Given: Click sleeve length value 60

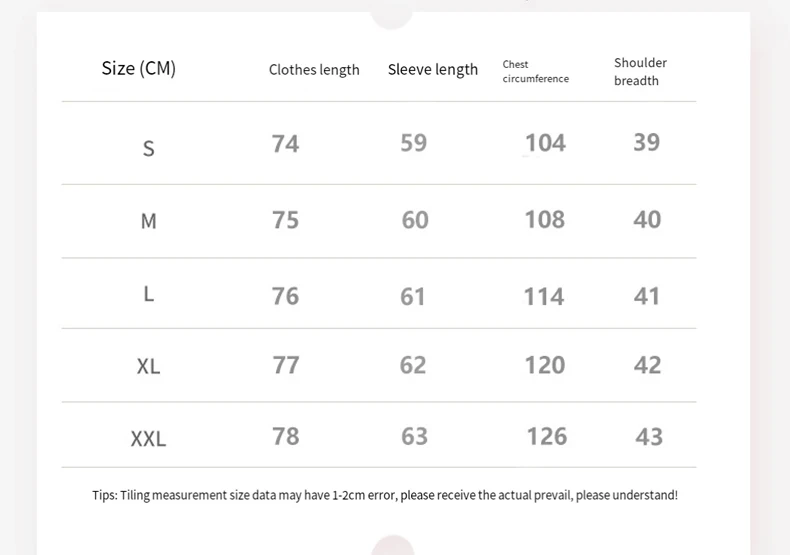Looking at the screenshot, I should [x=415, y=219].
